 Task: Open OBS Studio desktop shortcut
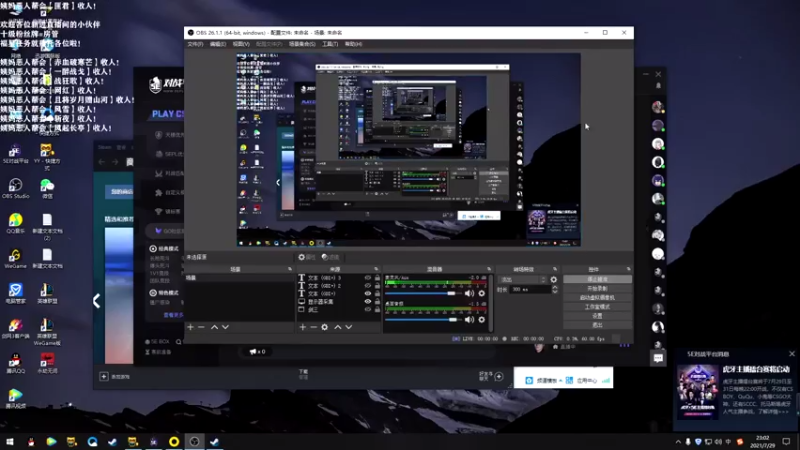[x=15, y=188]
